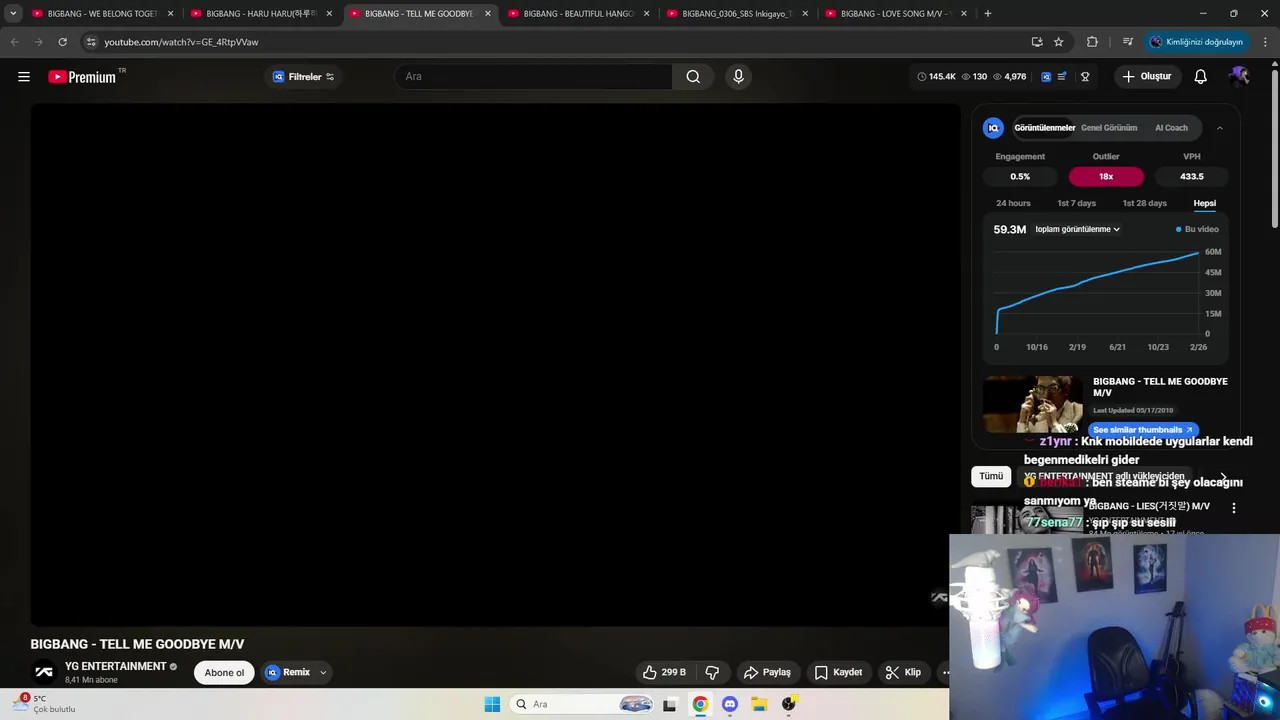
Task: Select the Hepsi time range
Action: (x=1204, y=203)
